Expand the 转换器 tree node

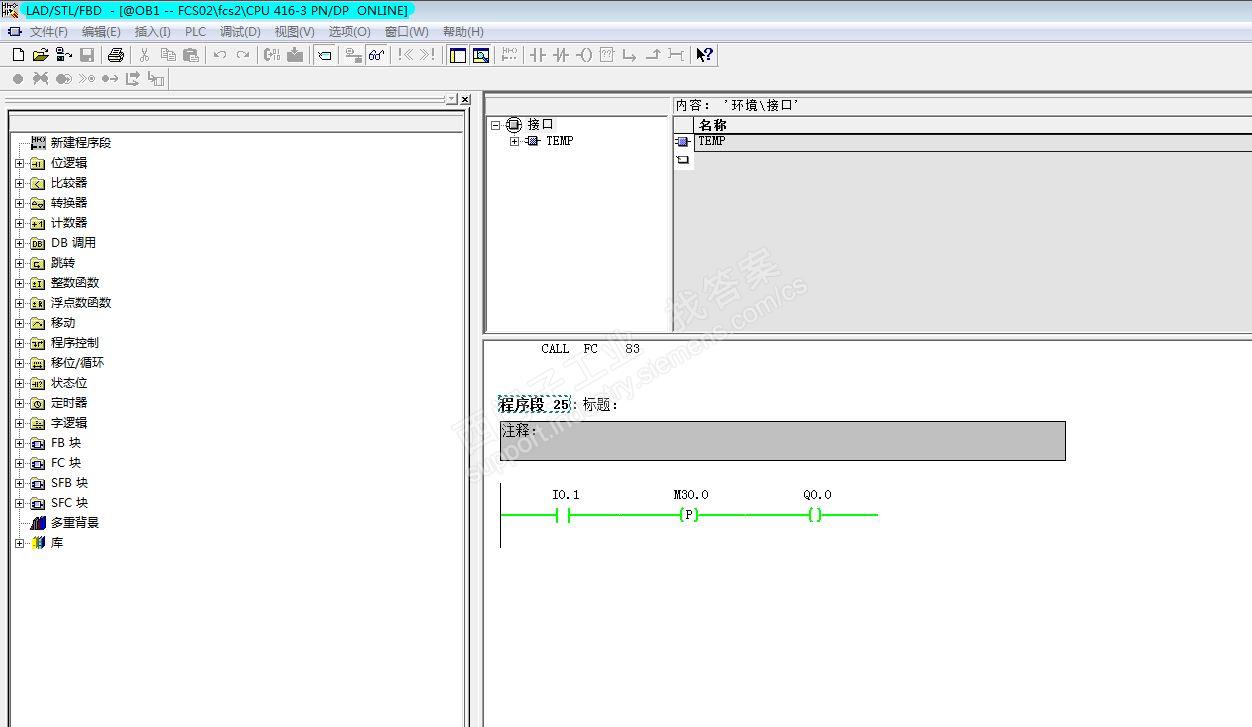tap(19, 203)
